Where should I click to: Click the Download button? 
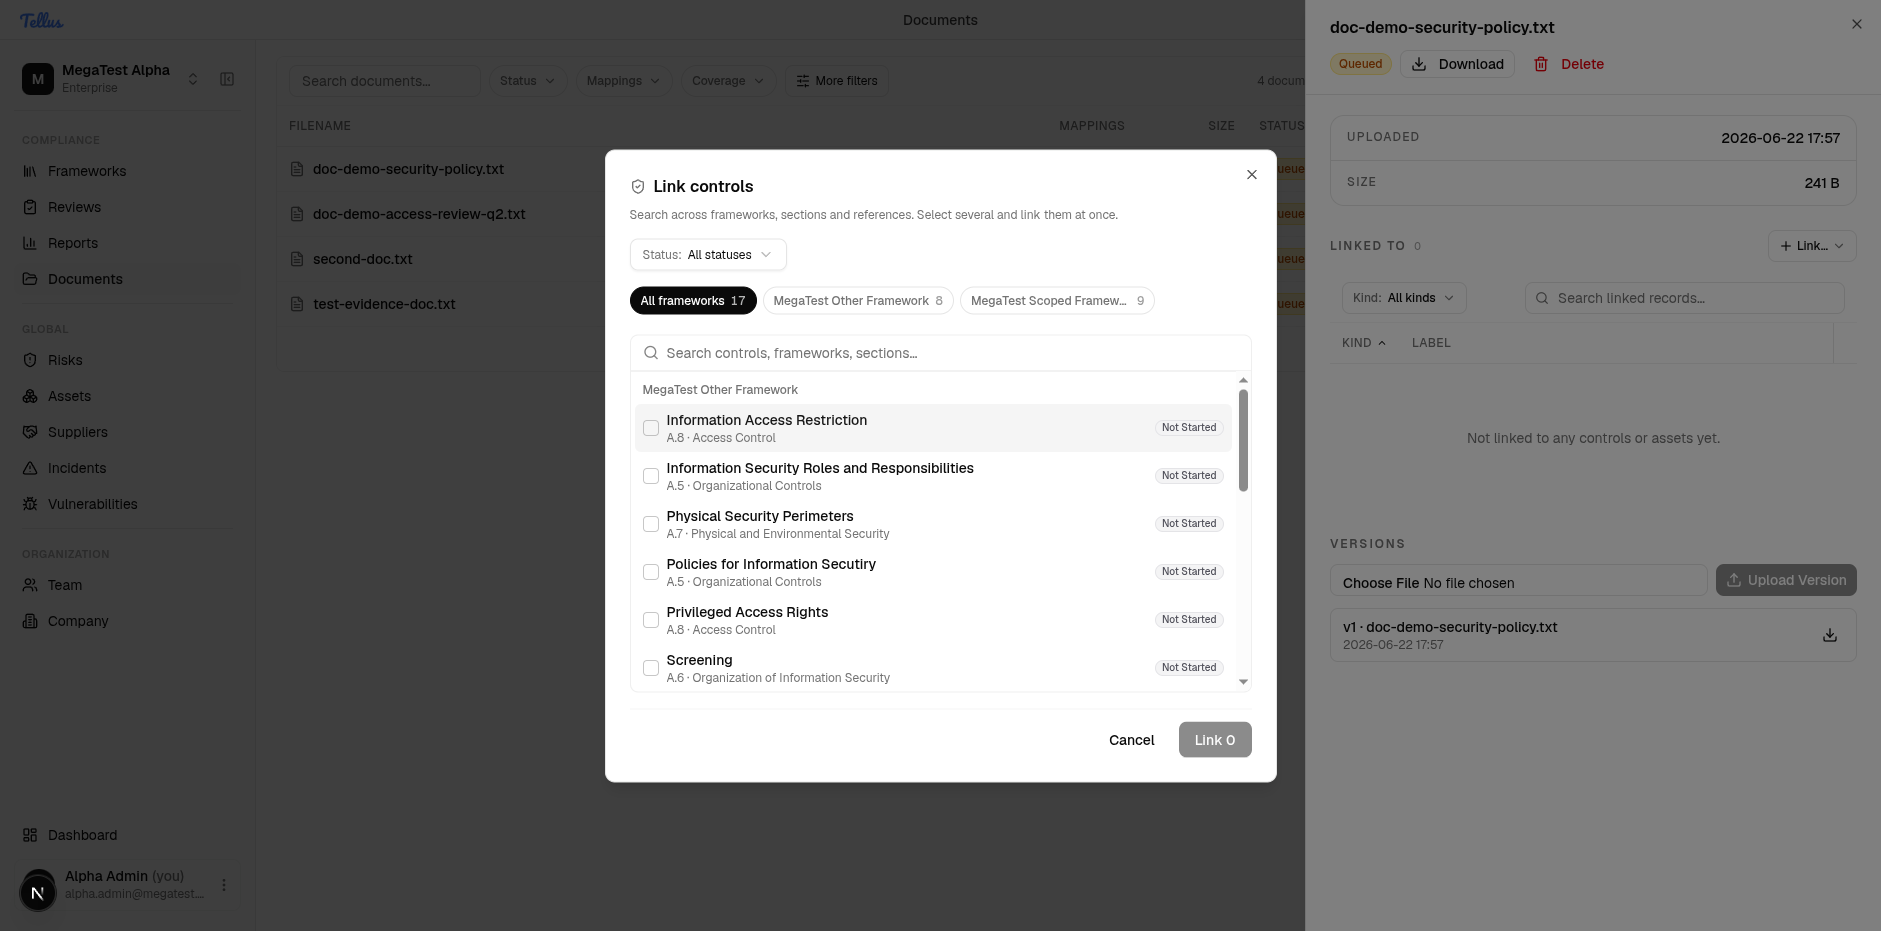tap(1458, 64)
